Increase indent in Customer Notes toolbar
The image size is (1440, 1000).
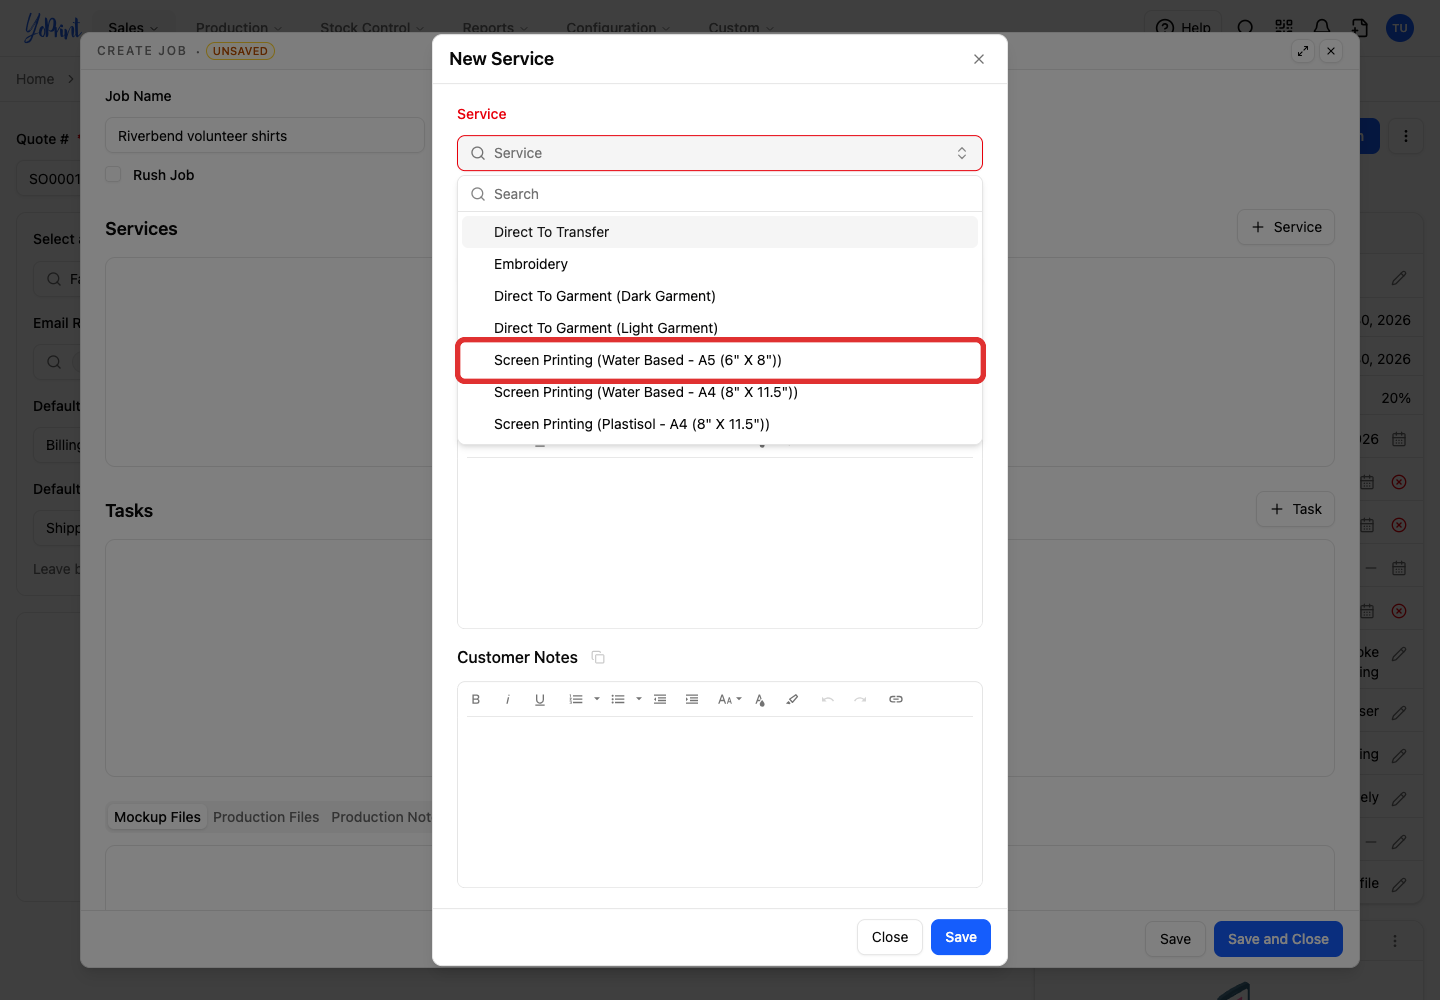tap(692, 699)
